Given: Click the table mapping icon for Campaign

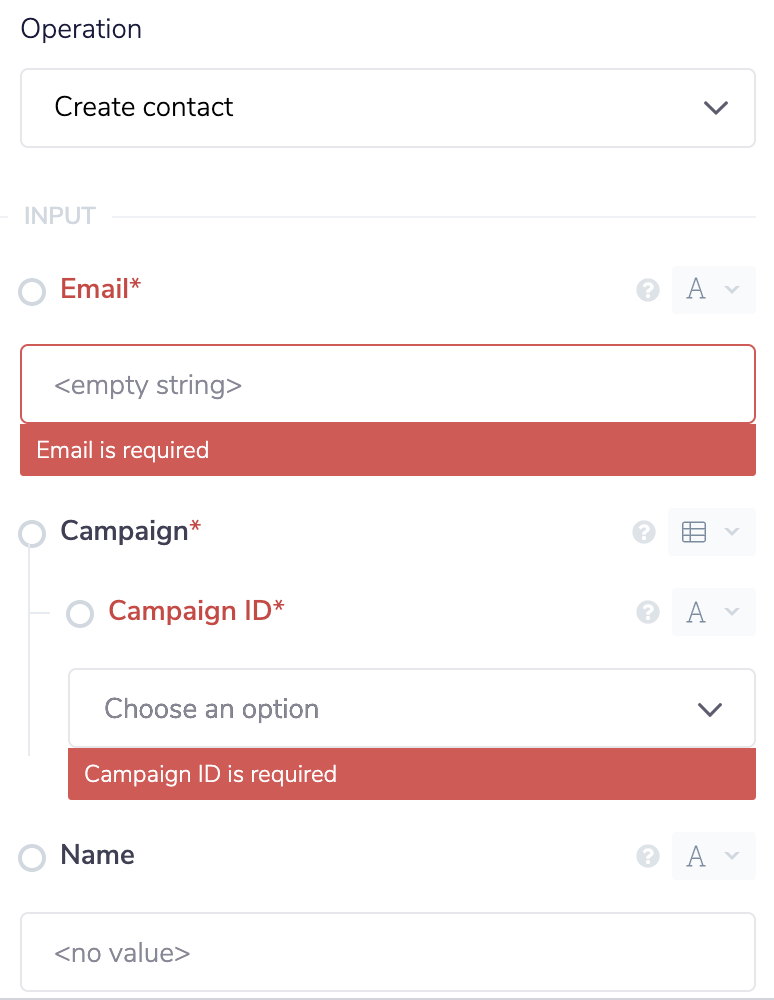Looking at the screenshot, I should click(693, 532).
